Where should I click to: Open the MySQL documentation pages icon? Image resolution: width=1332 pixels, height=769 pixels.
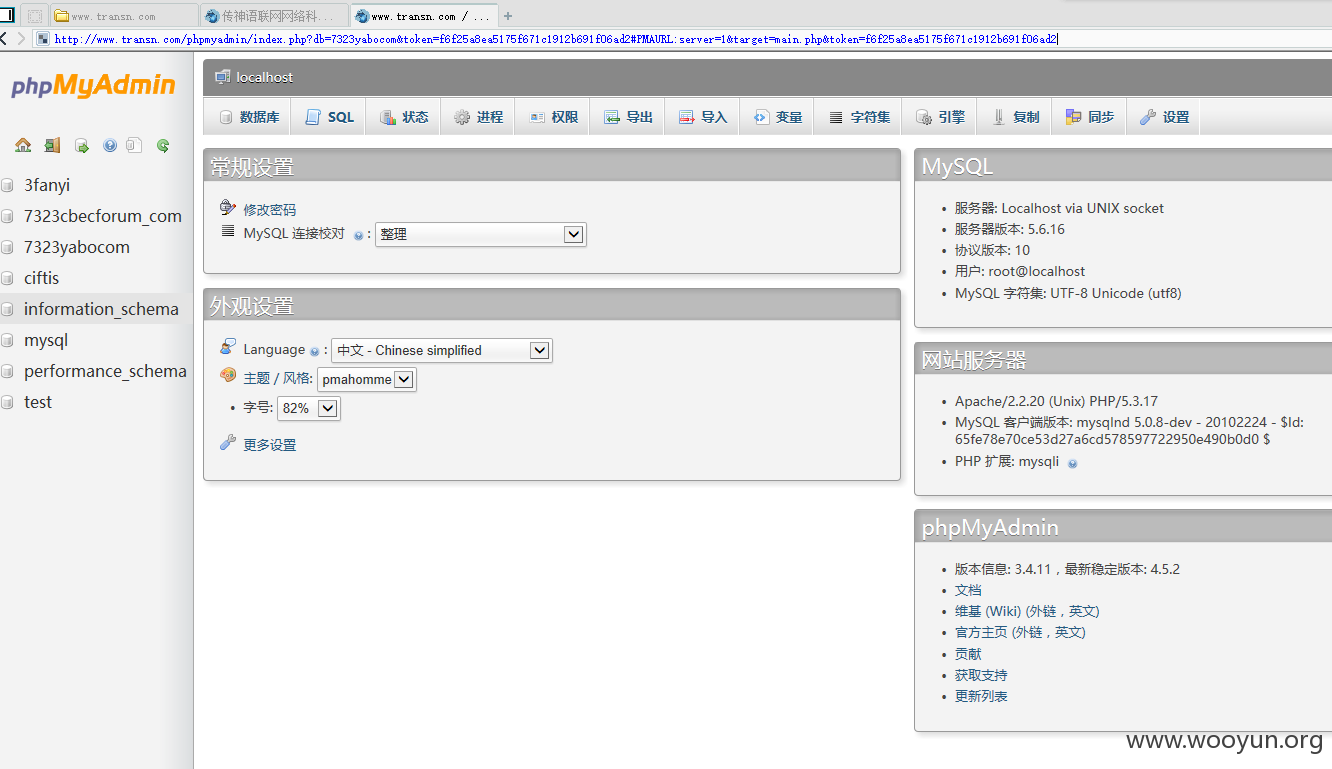pyautogui.click(x=135, y=145)
